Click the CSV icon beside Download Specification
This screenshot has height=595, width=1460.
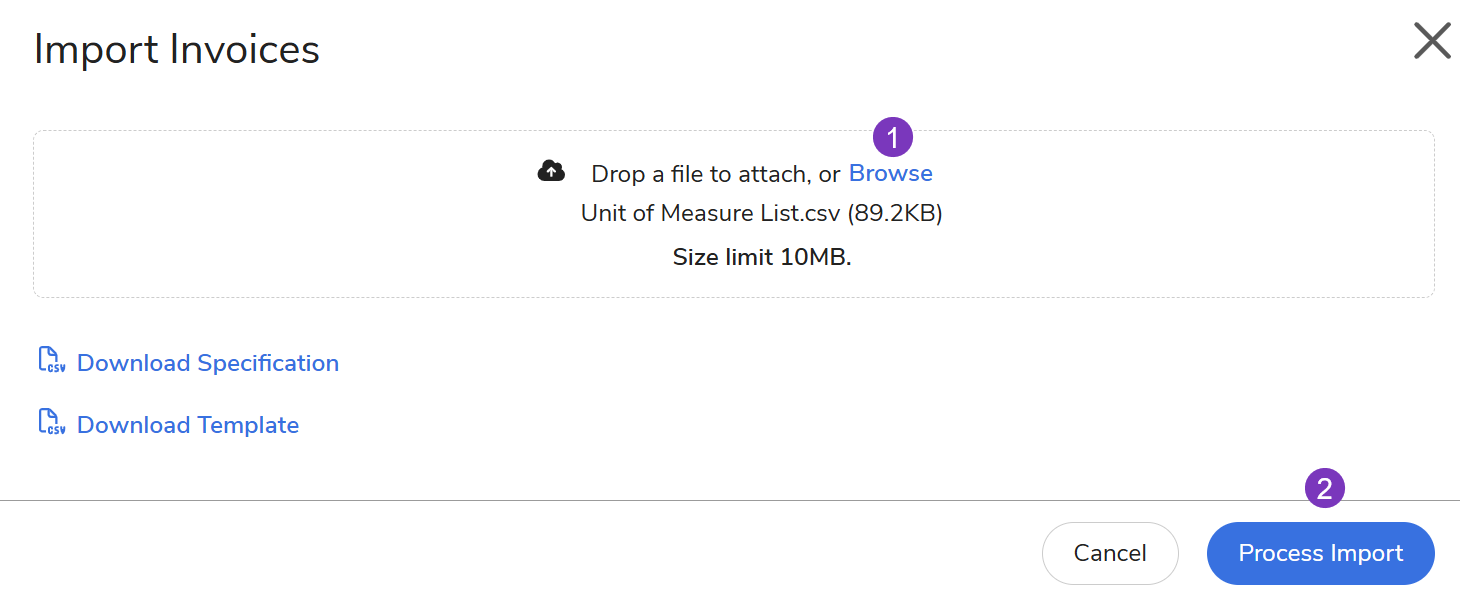pos(51,361)
